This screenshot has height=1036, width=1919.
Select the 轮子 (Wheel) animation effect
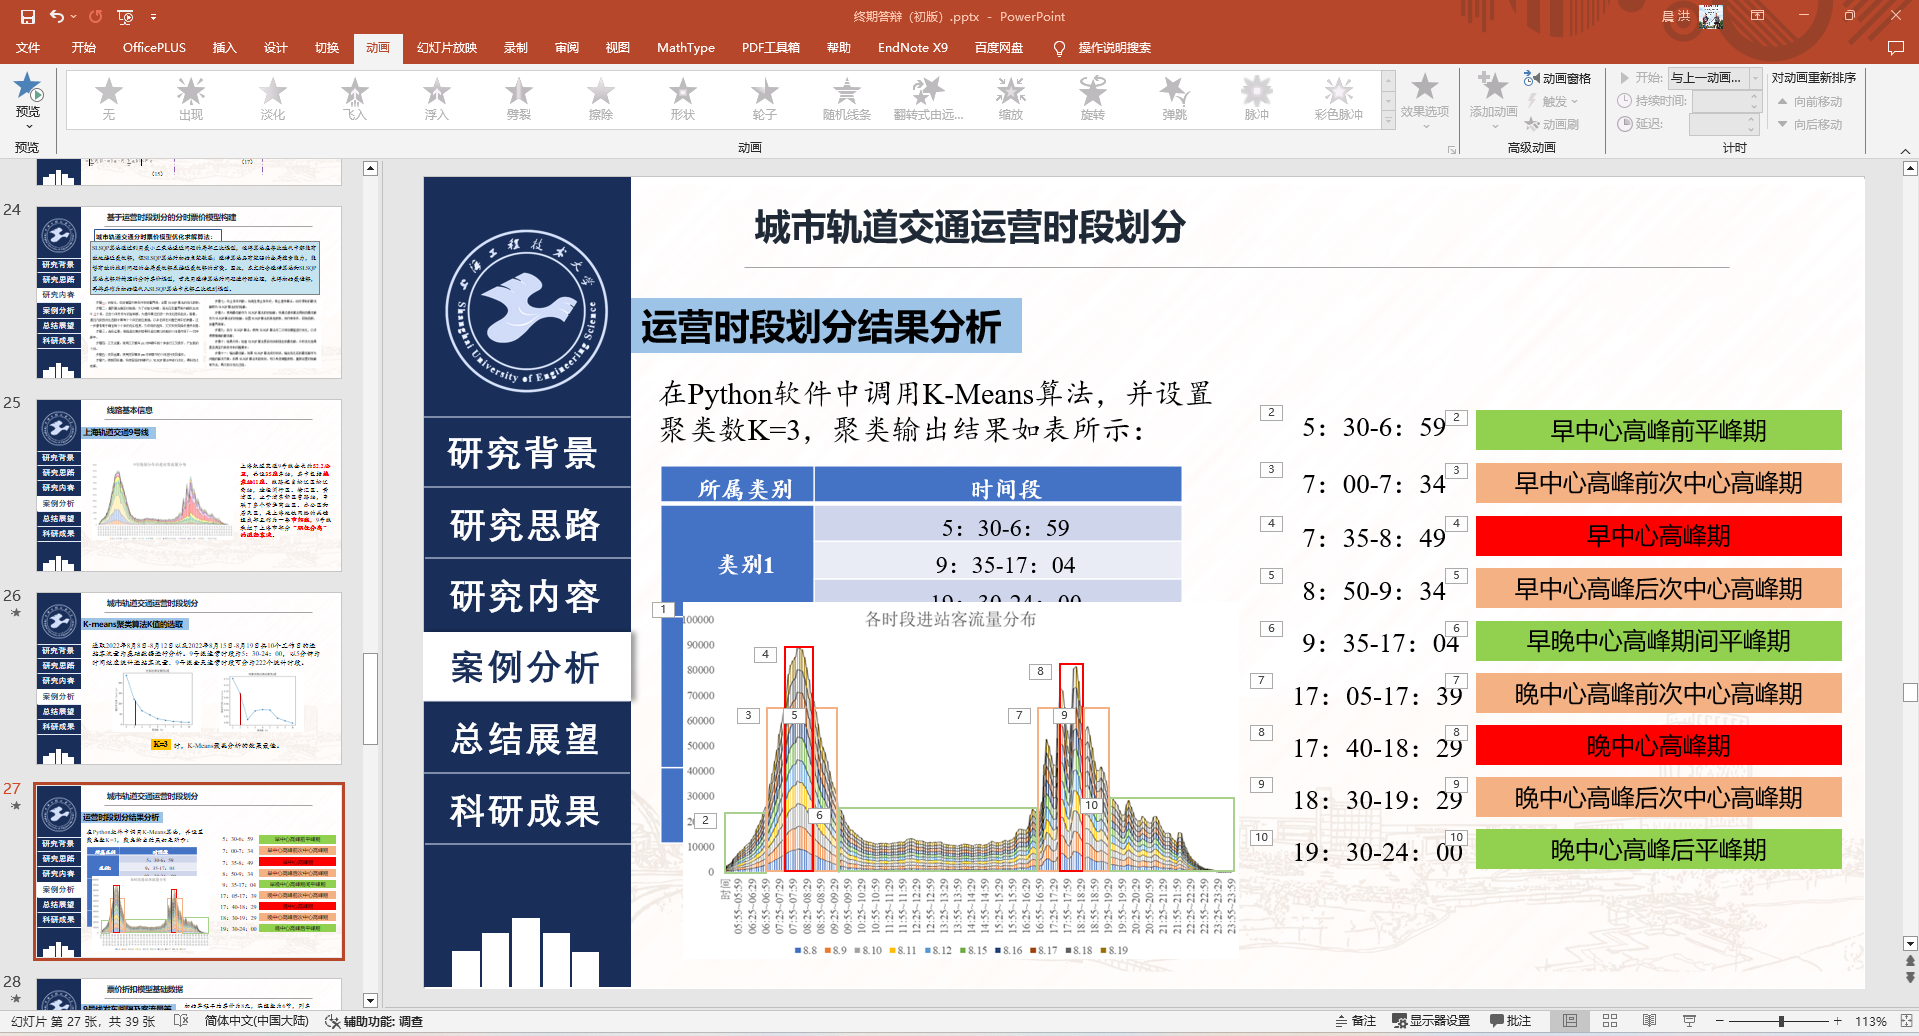[x=764, y=99]
